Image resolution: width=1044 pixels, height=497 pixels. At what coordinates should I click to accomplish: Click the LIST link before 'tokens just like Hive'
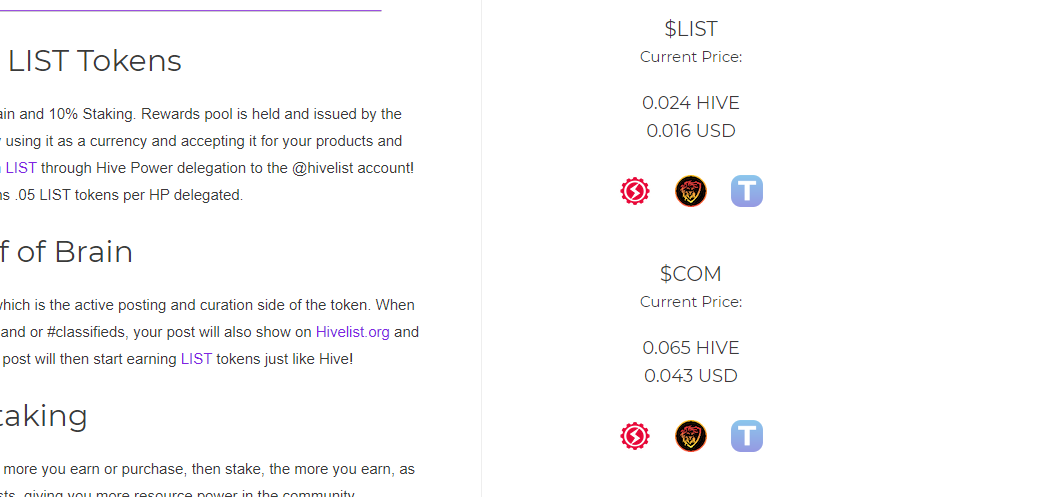point(196,359)
